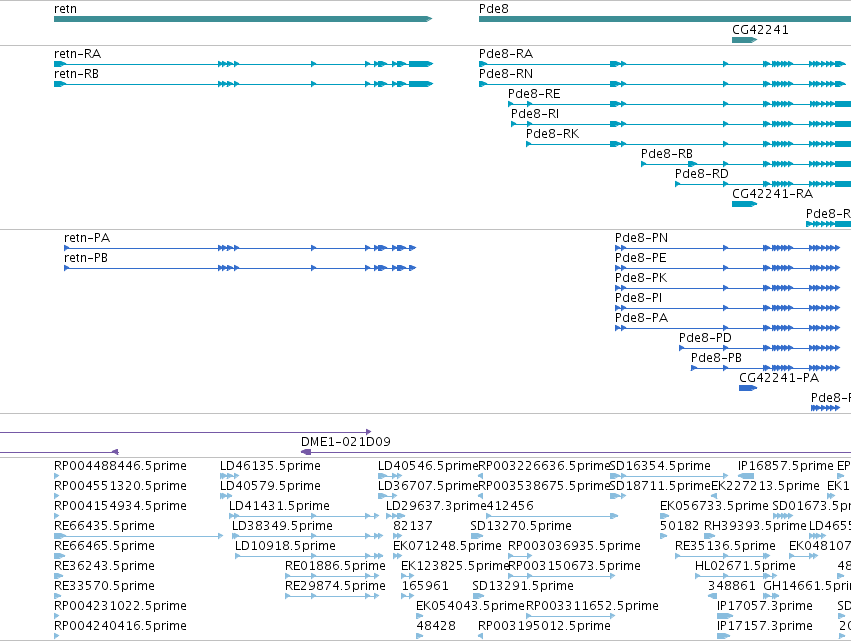Choose the SD16354.5prime EST
The width and height of the screenshot is (851, 641).
coord(661,466)
